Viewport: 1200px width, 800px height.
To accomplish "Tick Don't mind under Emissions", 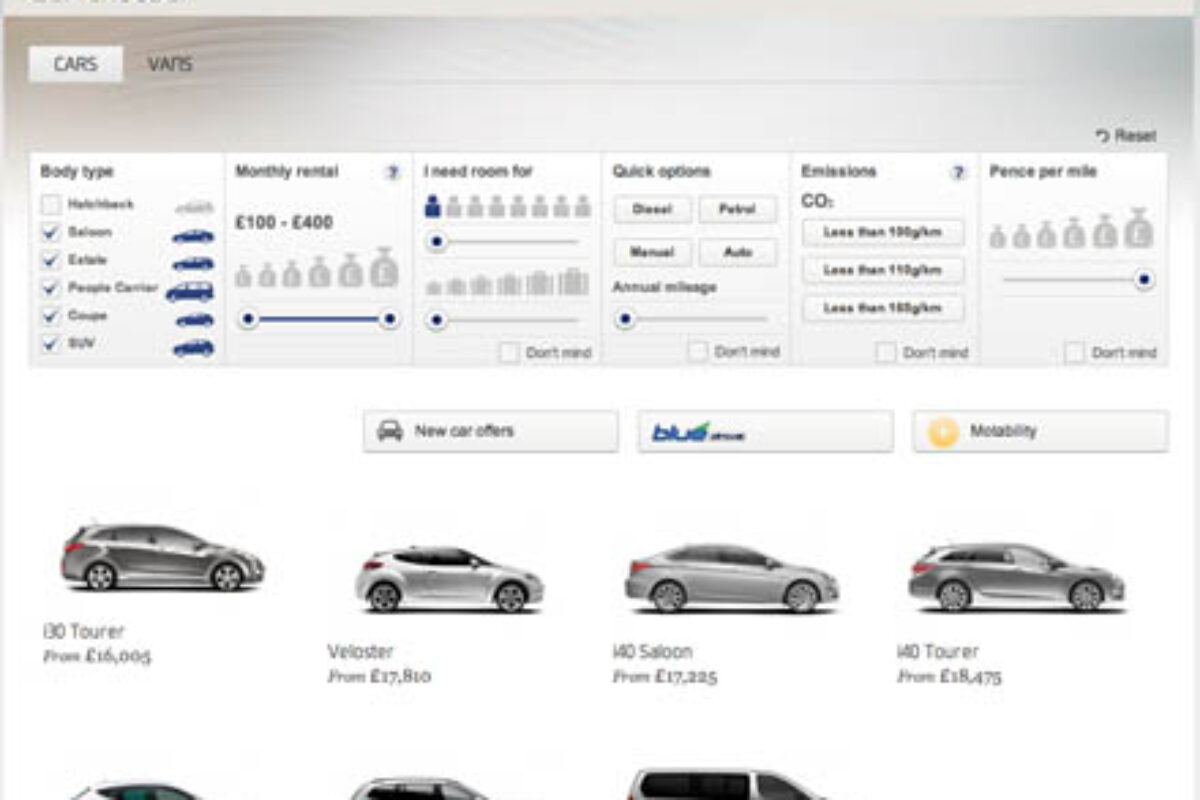I will point(886,352).
